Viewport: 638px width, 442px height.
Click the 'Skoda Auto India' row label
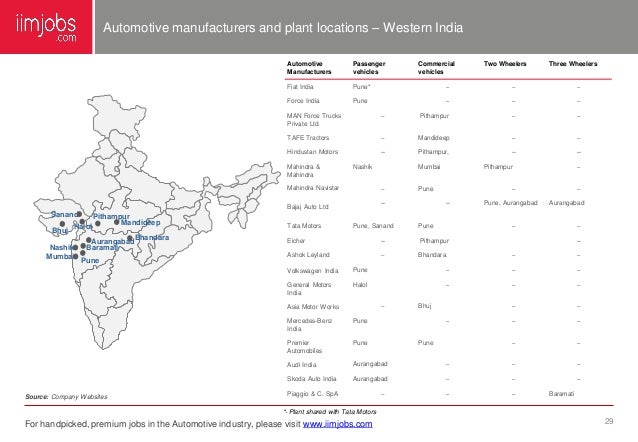[x=311, y=379]
